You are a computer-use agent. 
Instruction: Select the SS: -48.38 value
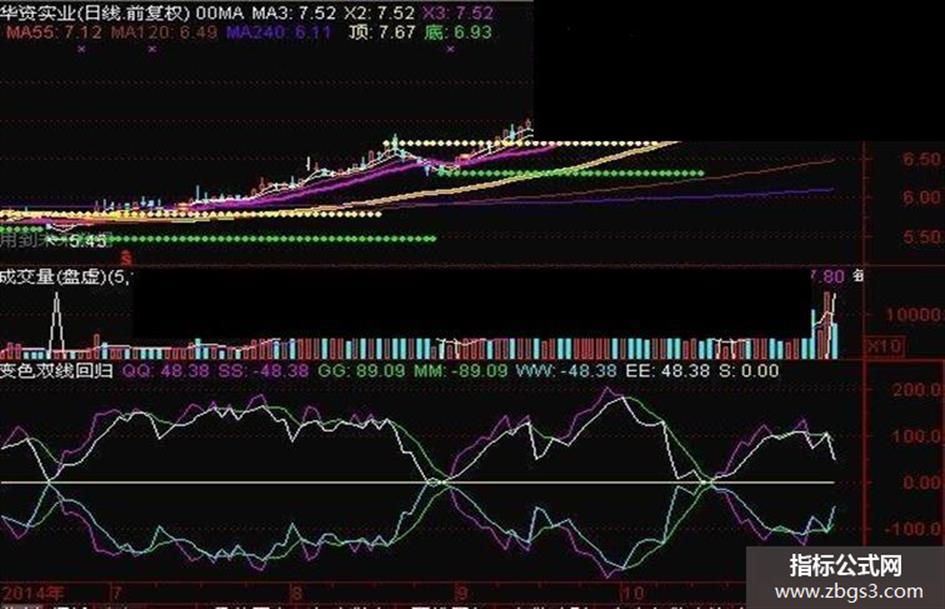click(x=263, y=371)
